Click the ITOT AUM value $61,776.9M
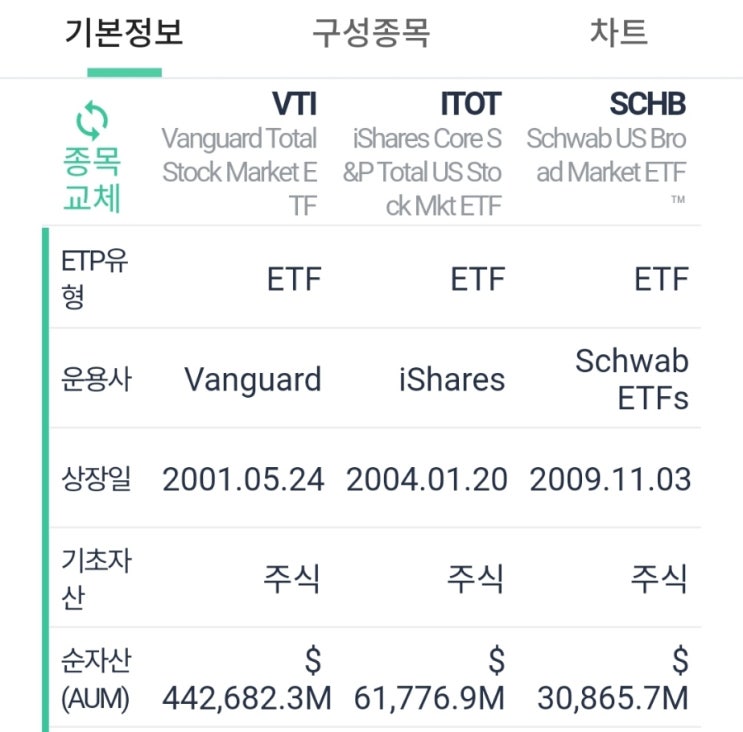743x732 pixels. [430, 680]
